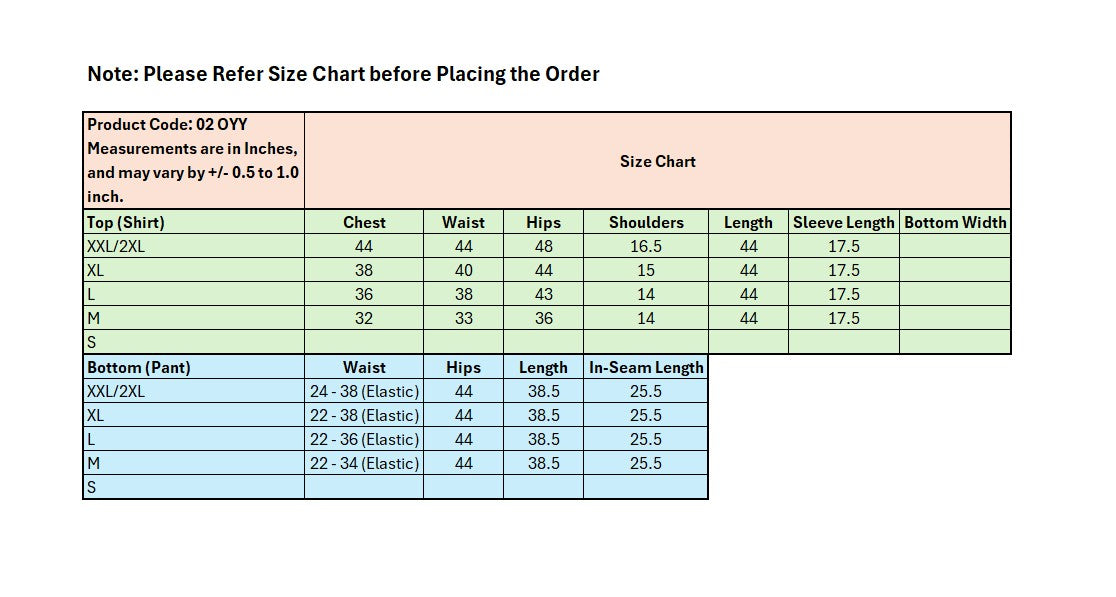This screenshot has width=1116, height=597.
Task: Click the shirt waist value 33
Action: (x=463, y=319)
